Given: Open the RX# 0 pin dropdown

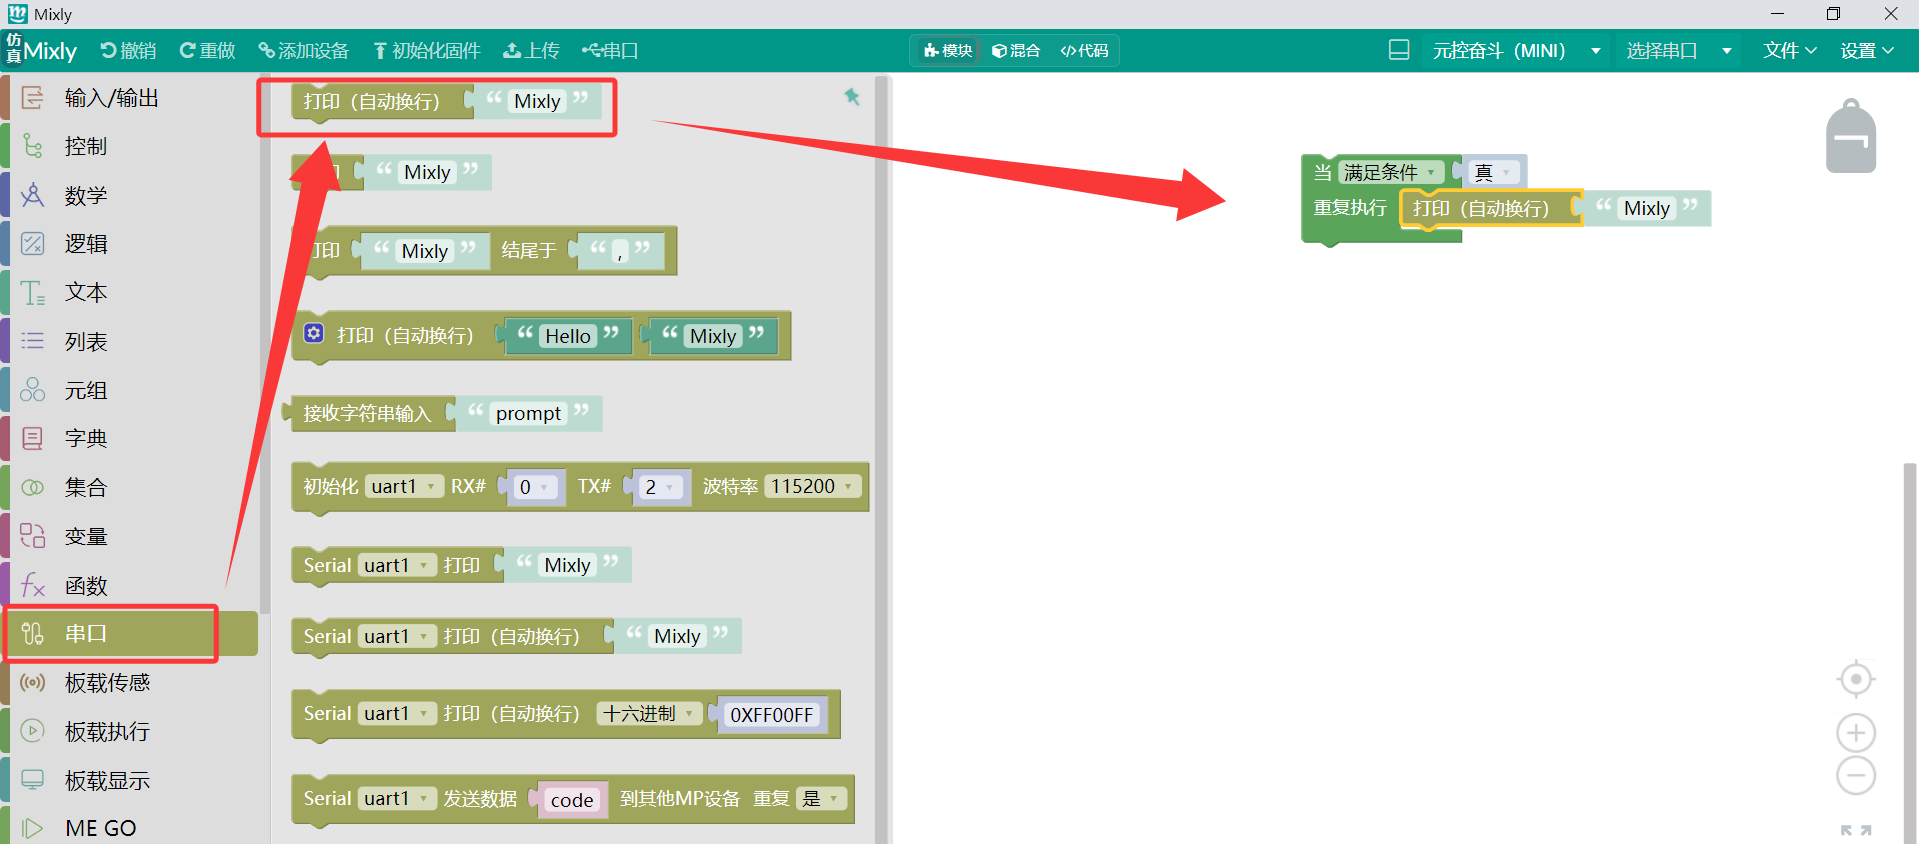Looking at the screenshot, I should [x=534, y=487].
